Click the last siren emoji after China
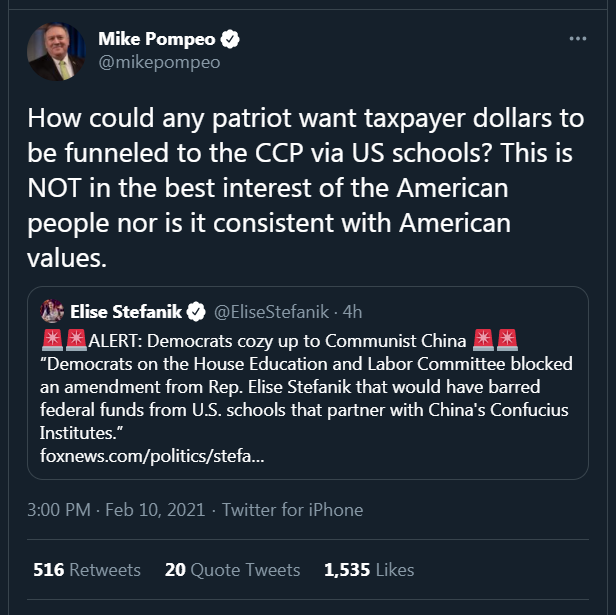This screenshot has height=615, width=616. pyautogui.click(x=507, y=340)
